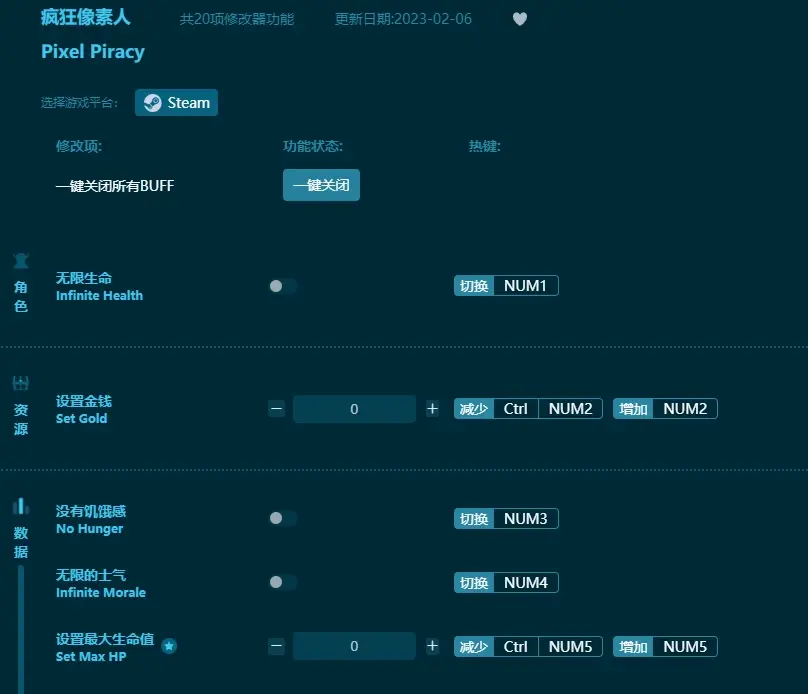Click the 数据 category label
Image resolution: width=808 pixels, height=694 pixels.
click(x=21, y=542)
